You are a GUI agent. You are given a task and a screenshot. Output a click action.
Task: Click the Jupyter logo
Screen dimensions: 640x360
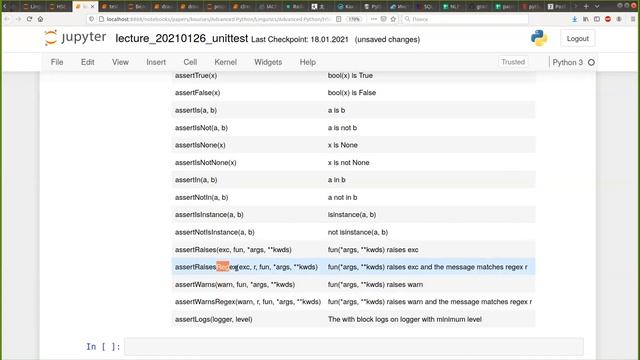point(75,38)
